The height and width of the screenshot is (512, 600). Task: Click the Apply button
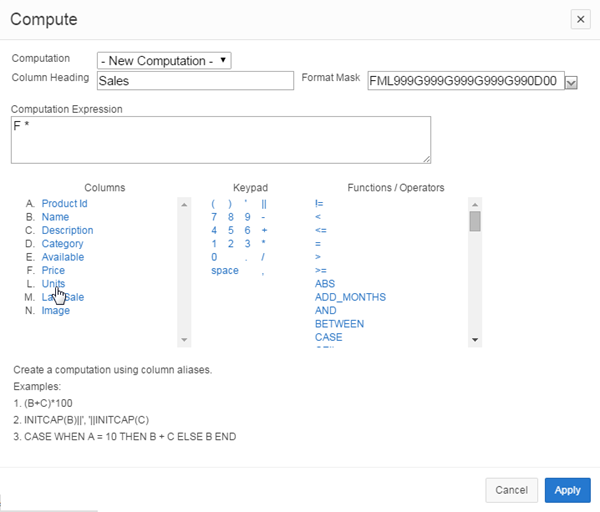point(567,490)
